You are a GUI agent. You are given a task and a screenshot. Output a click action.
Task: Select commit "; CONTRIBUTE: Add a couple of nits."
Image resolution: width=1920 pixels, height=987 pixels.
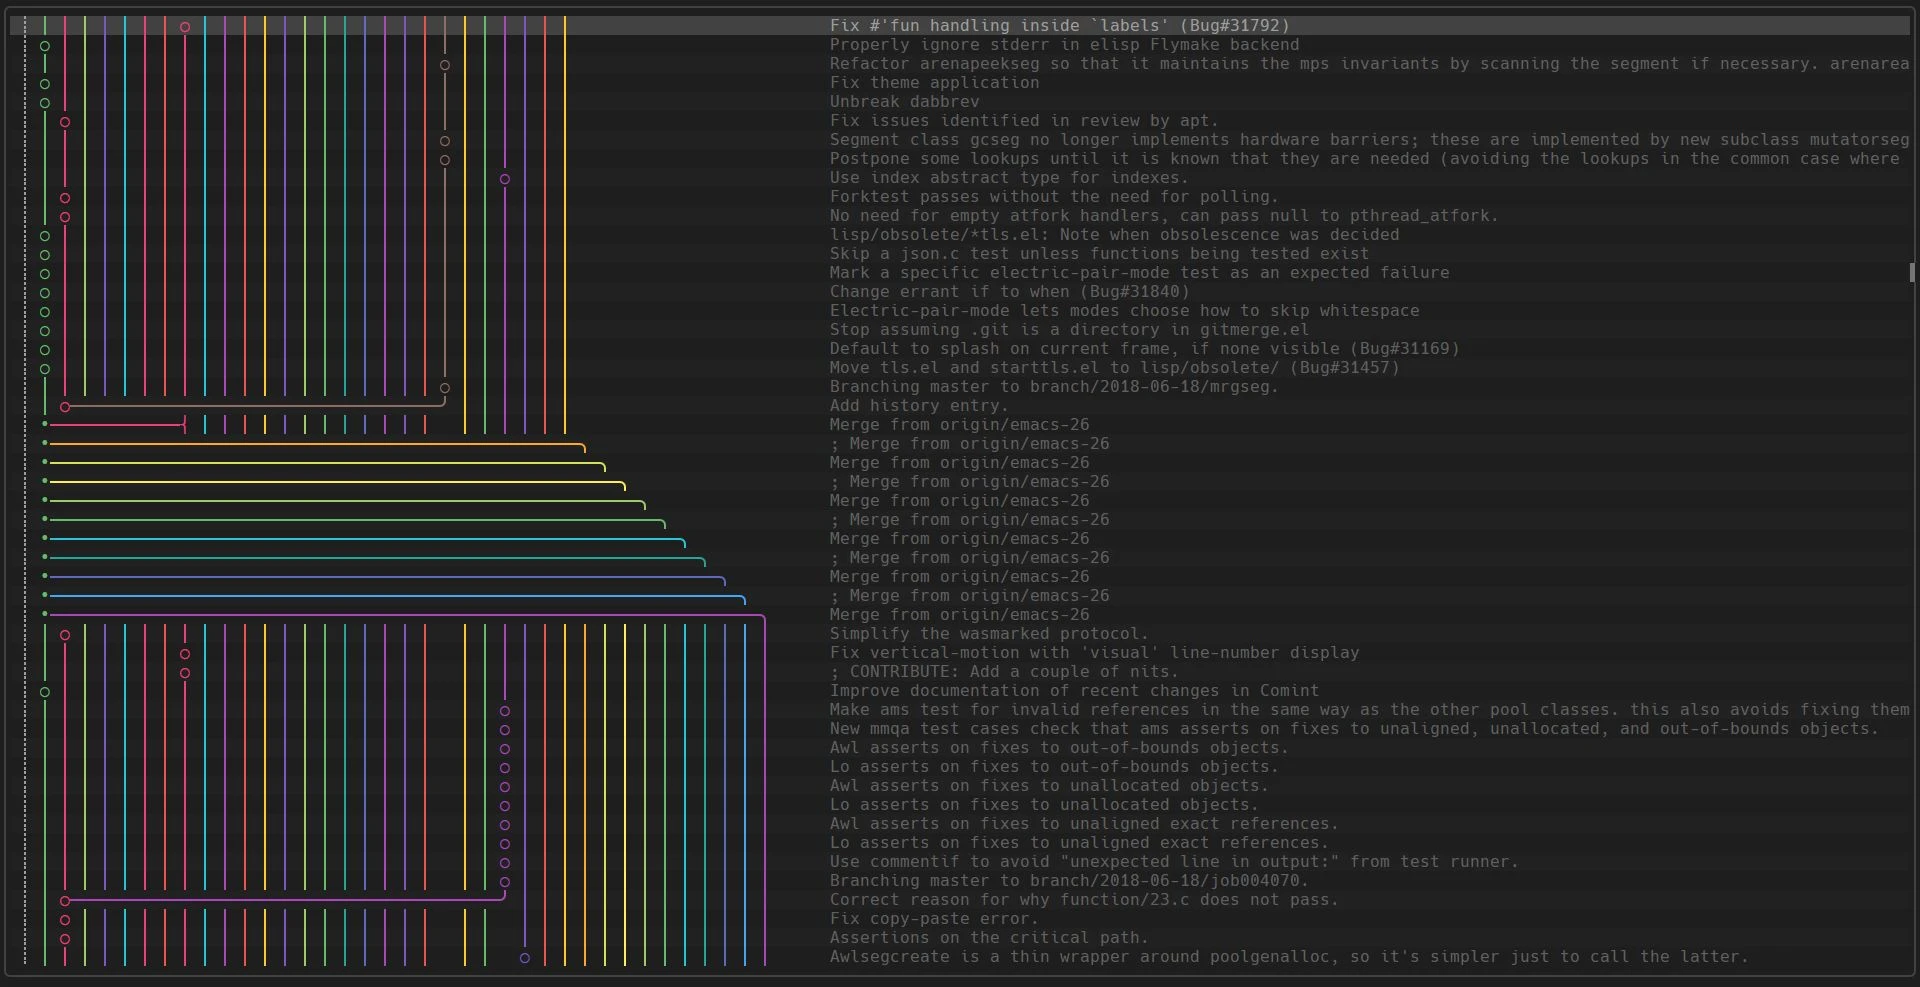(1004, 672)
